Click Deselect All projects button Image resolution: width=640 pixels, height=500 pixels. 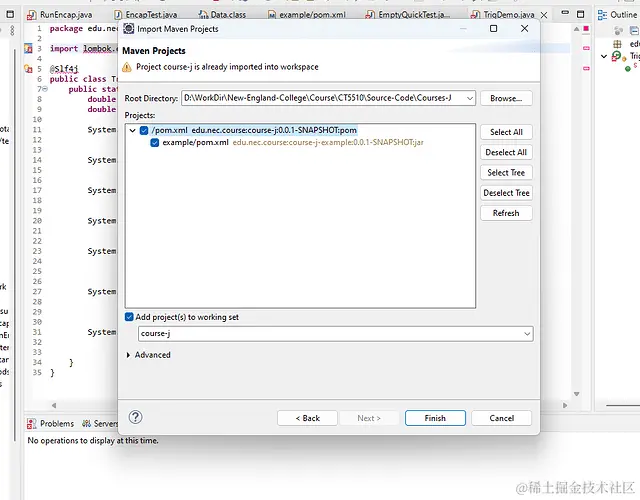pyautogui.click(x=506, y=152)
